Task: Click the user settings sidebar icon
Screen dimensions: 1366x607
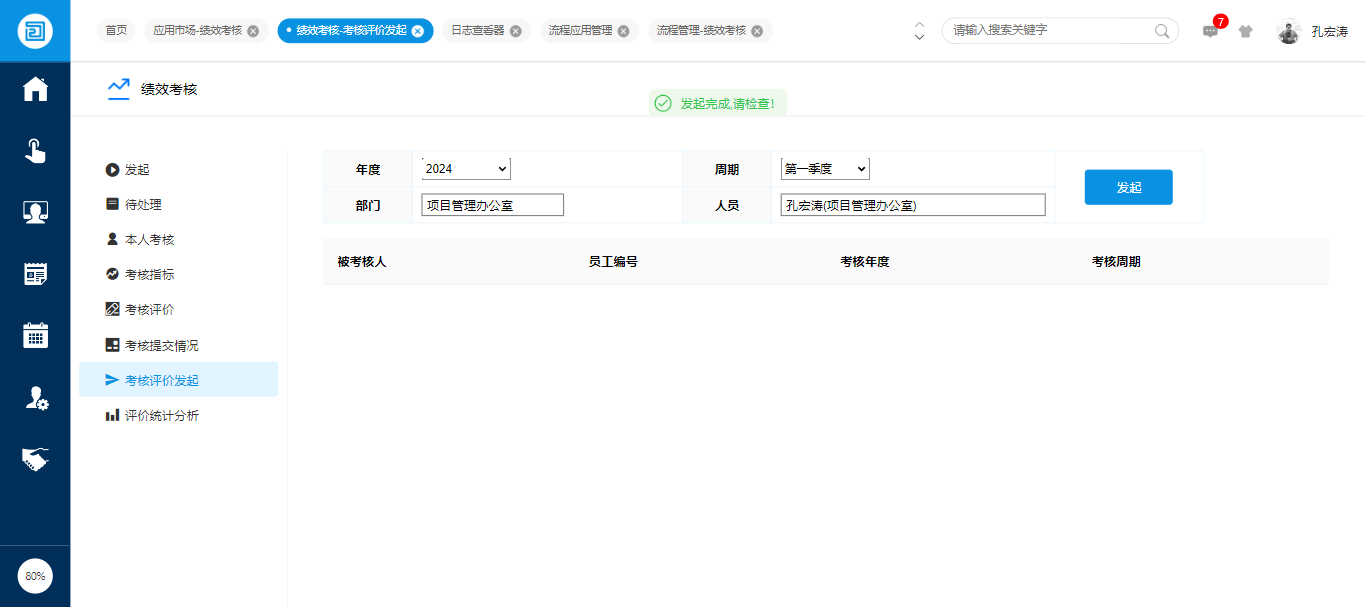Action: [35, 398]
